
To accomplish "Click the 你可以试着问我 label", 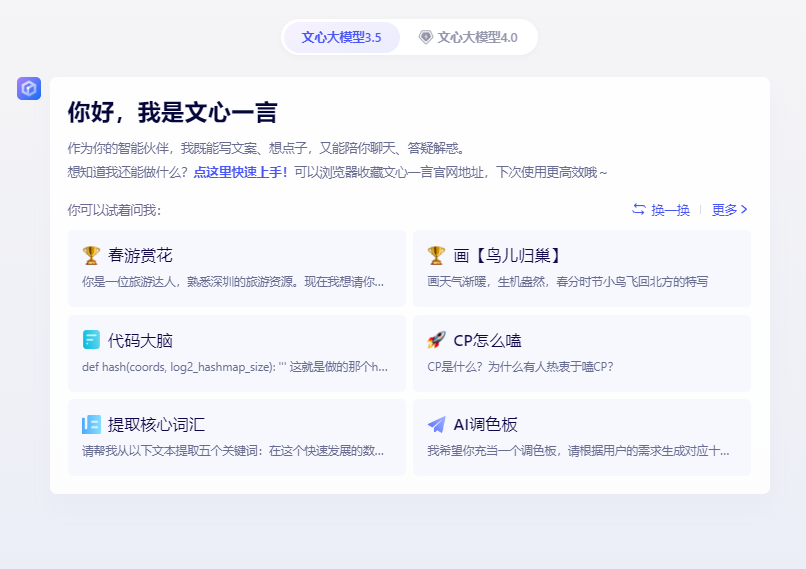I will point(114,210).
